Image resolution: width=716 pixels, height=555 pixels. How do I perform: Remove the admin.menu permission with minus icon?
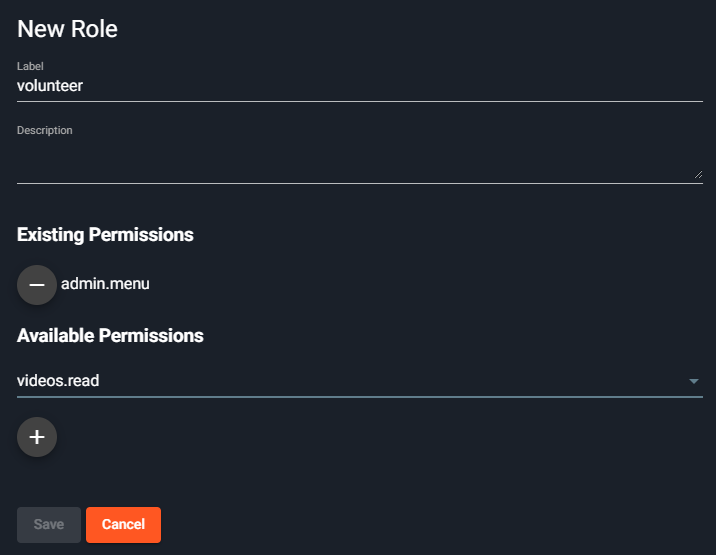coord(37,285)
